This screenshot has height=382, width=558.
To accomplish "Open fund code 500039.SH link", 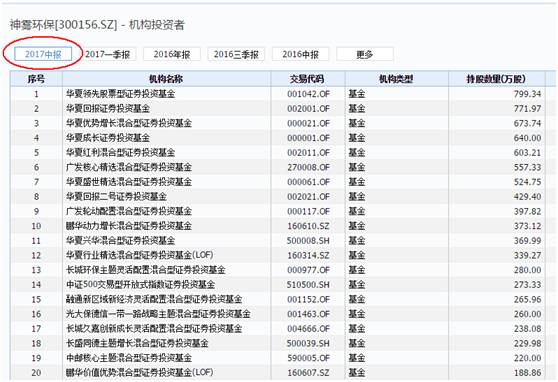I will click(x=308, y=344).
